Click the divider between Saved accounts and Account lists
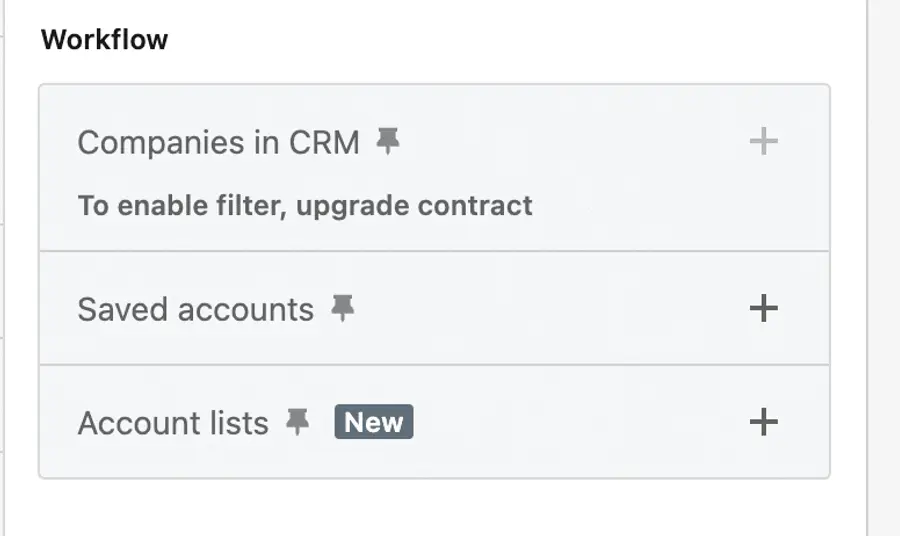900x536 pixels. (434, 365)
